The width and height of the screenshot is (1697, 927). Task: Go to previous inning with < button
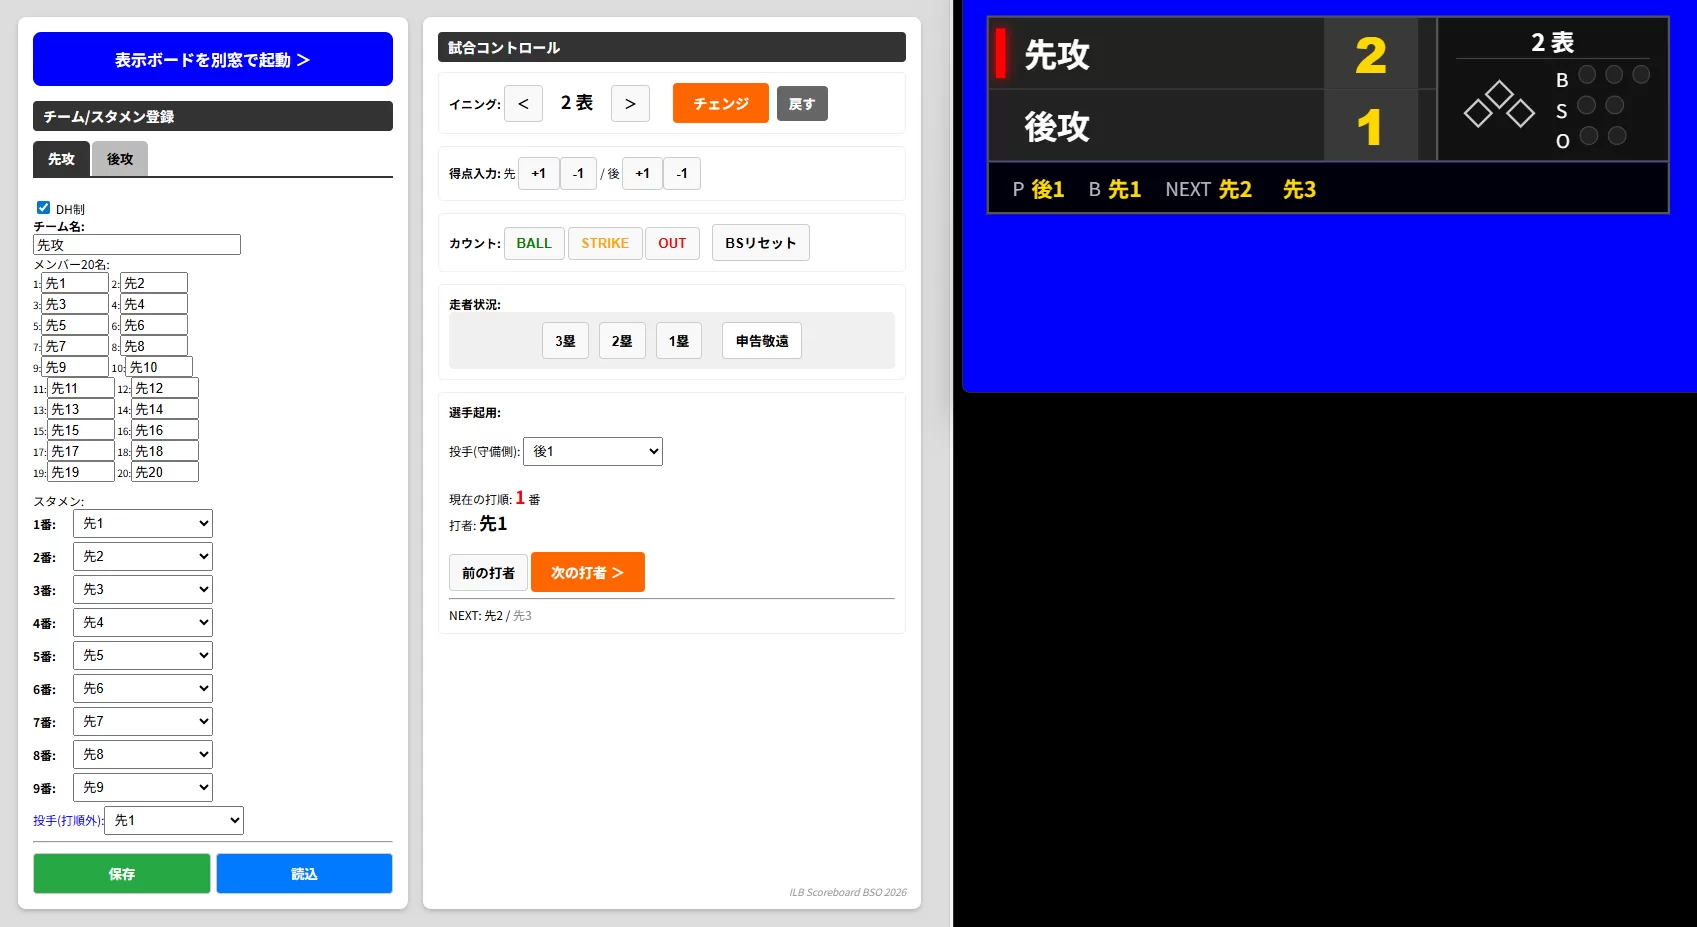point(523,103)
